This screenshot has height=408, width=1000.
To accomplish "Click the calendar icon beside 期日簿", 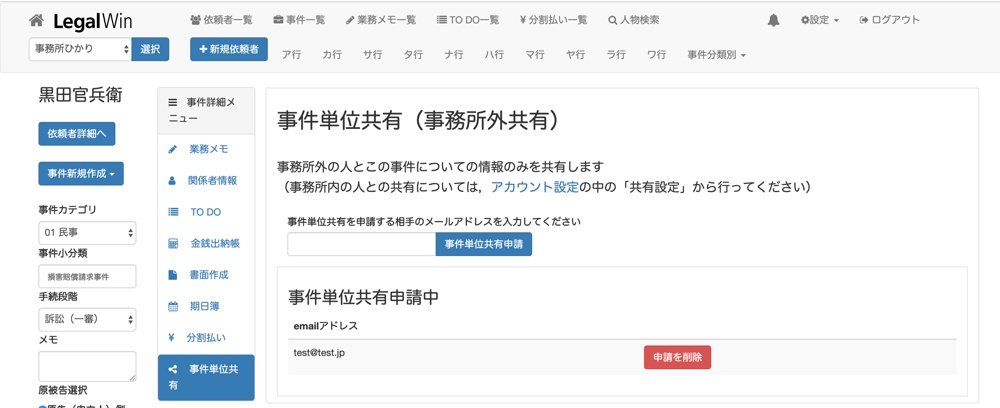I will click(x=172, y=306).
